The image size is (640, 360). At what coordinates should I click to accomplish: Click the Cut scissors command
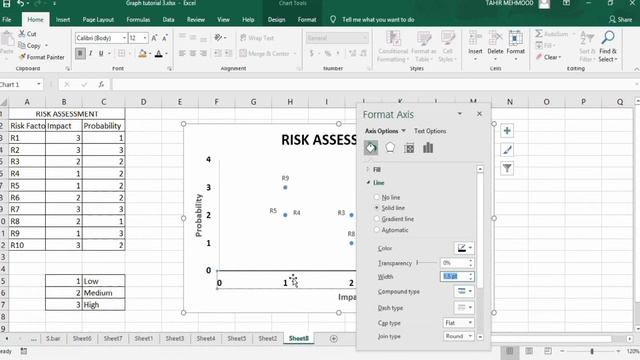tap(27, 34)
